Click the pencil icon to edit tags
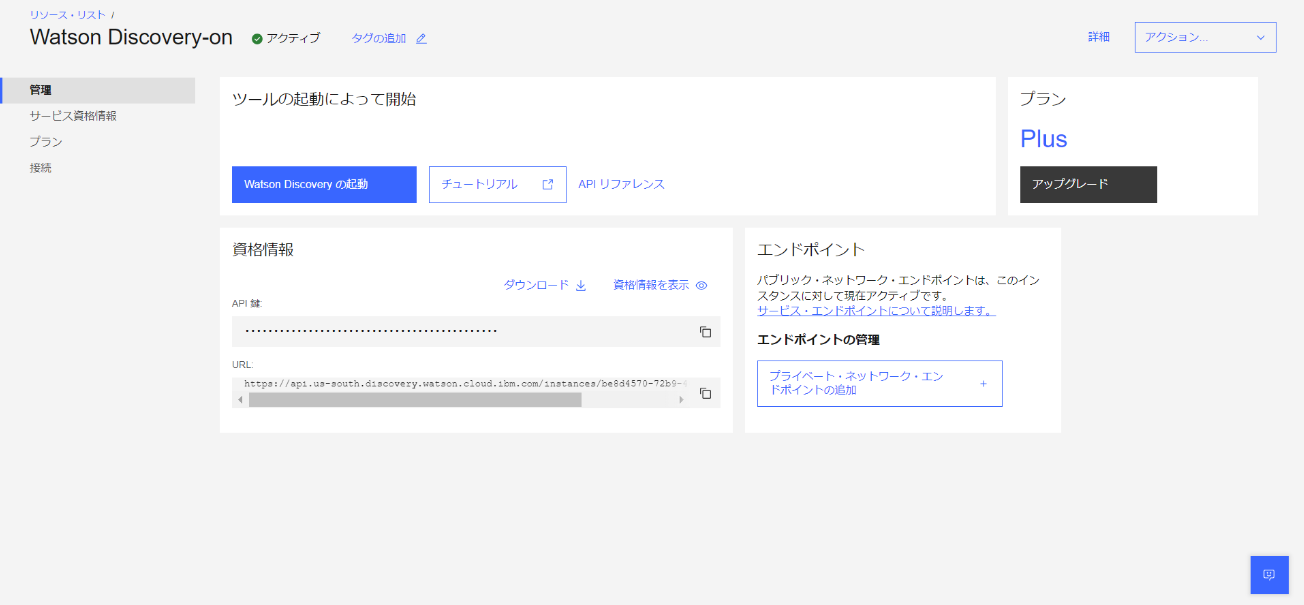This screenshot has width=1304, height=605. [421, 39]
